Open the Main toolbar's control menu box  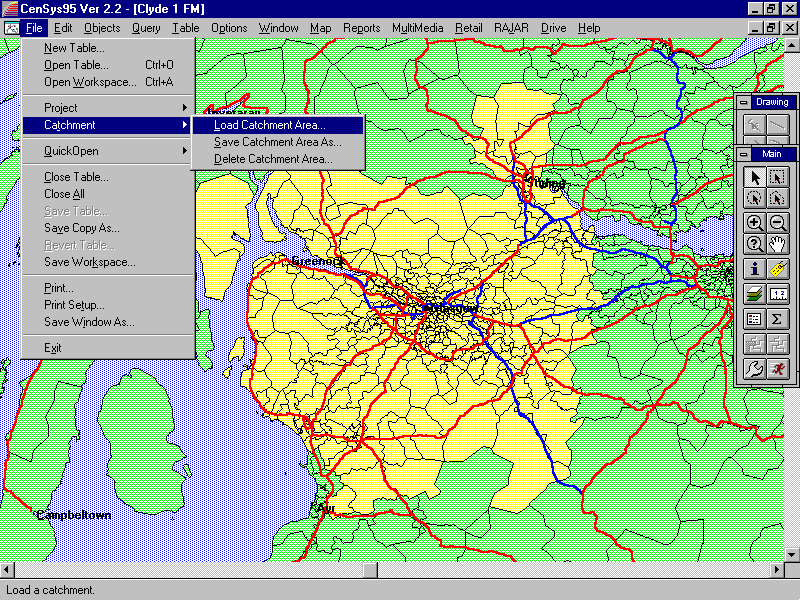tap(743, 154)
